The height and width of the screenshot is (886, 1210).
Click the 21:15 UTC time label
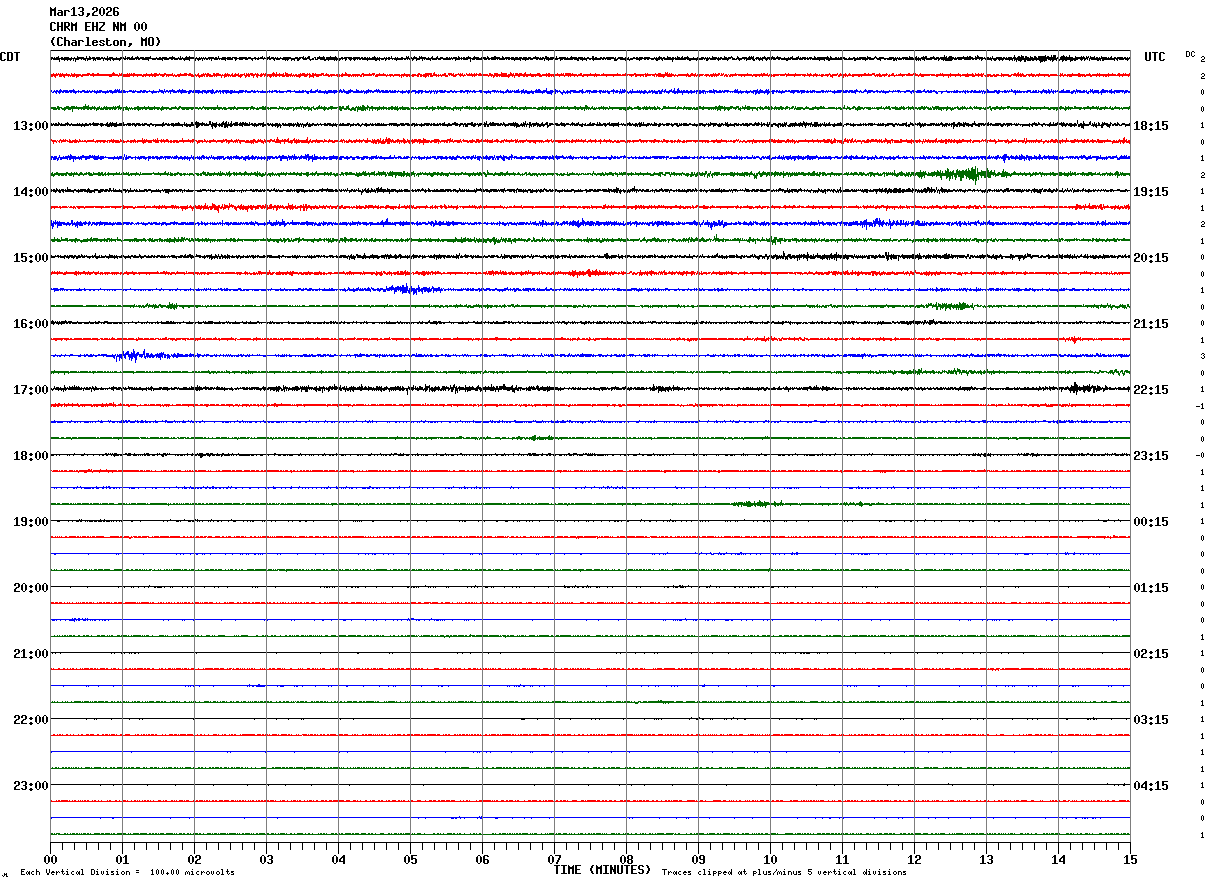(x=1151, y=324)
